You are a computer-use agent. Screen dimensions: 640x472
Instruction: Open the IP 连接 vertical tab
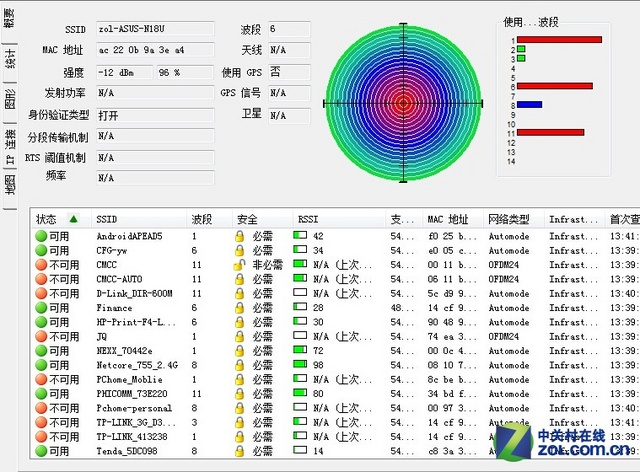[10, 147]
